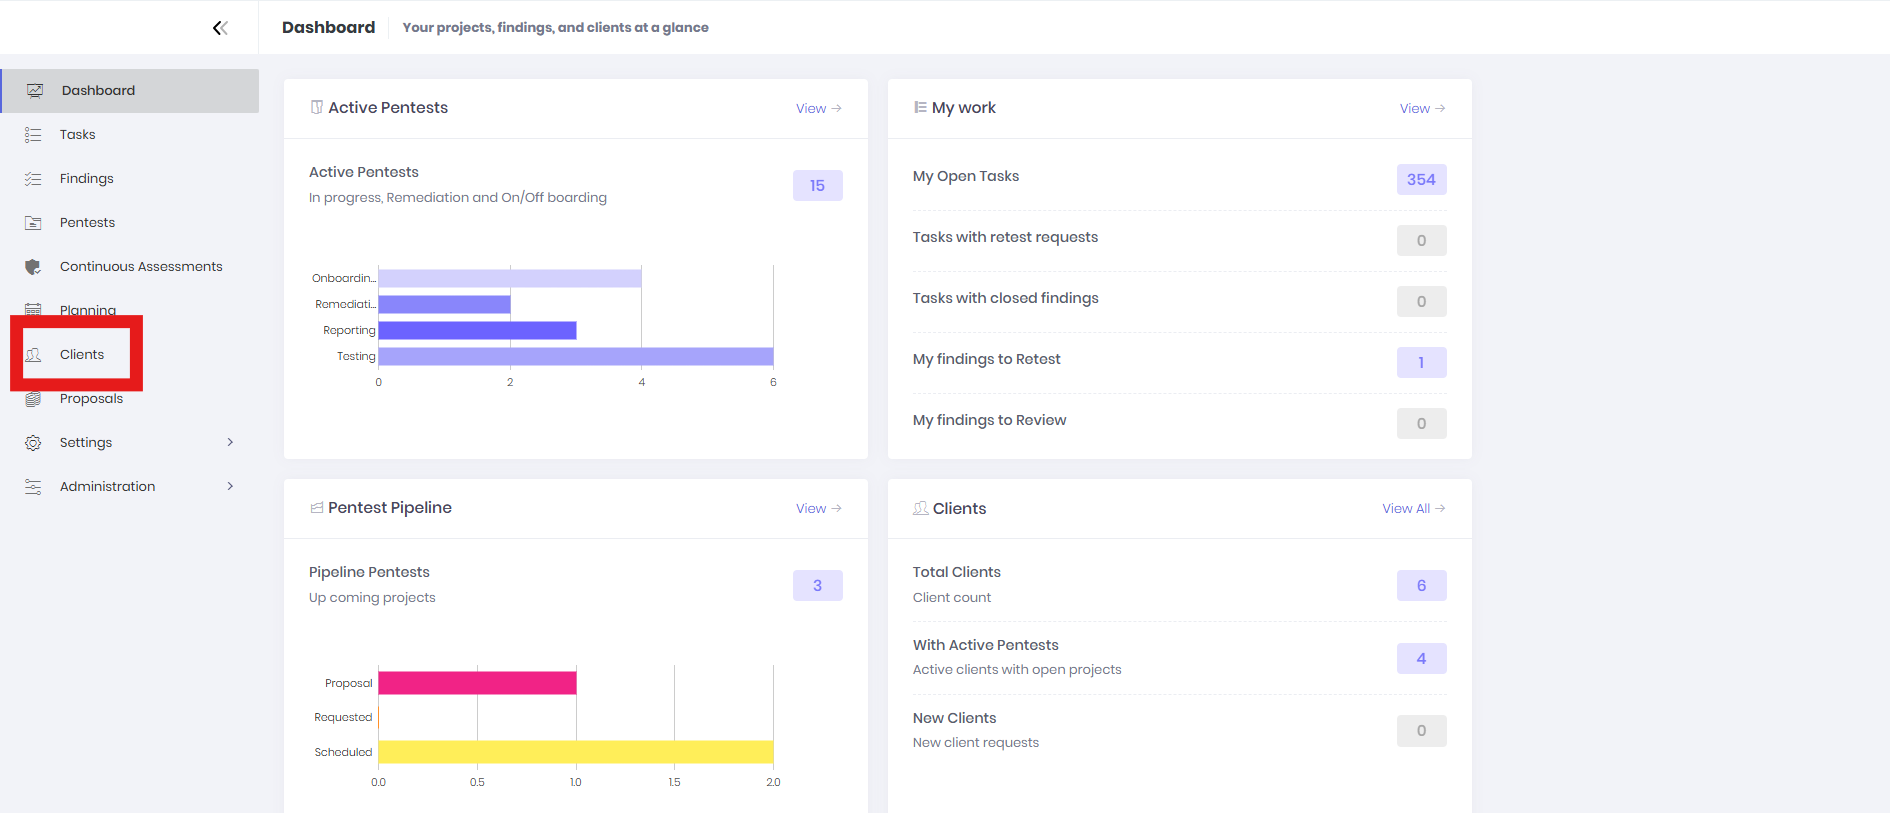Click the Findings icon in sidebar
This screenshot has height=813, width=1890.
(x=33, y=179)
